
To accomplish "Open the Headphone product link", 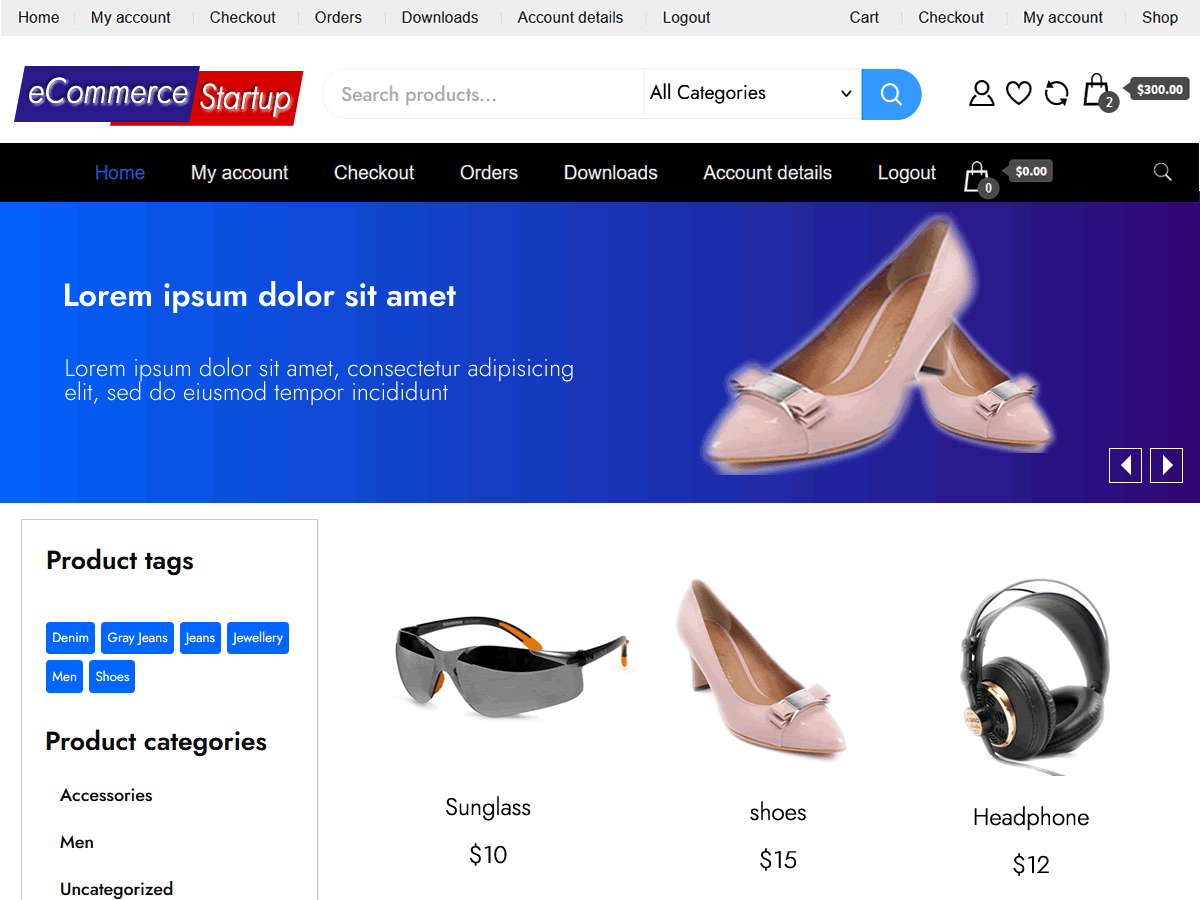I will (1030, 817).
